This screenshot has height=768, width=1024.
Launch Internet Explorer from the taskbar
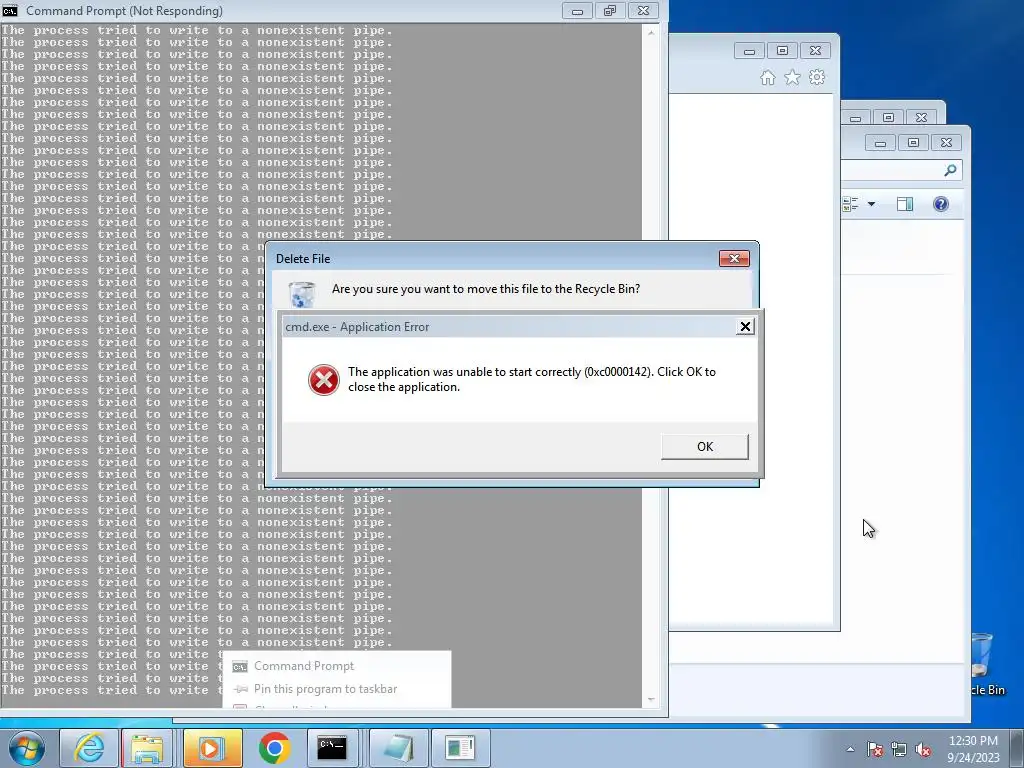click(89, 748)
